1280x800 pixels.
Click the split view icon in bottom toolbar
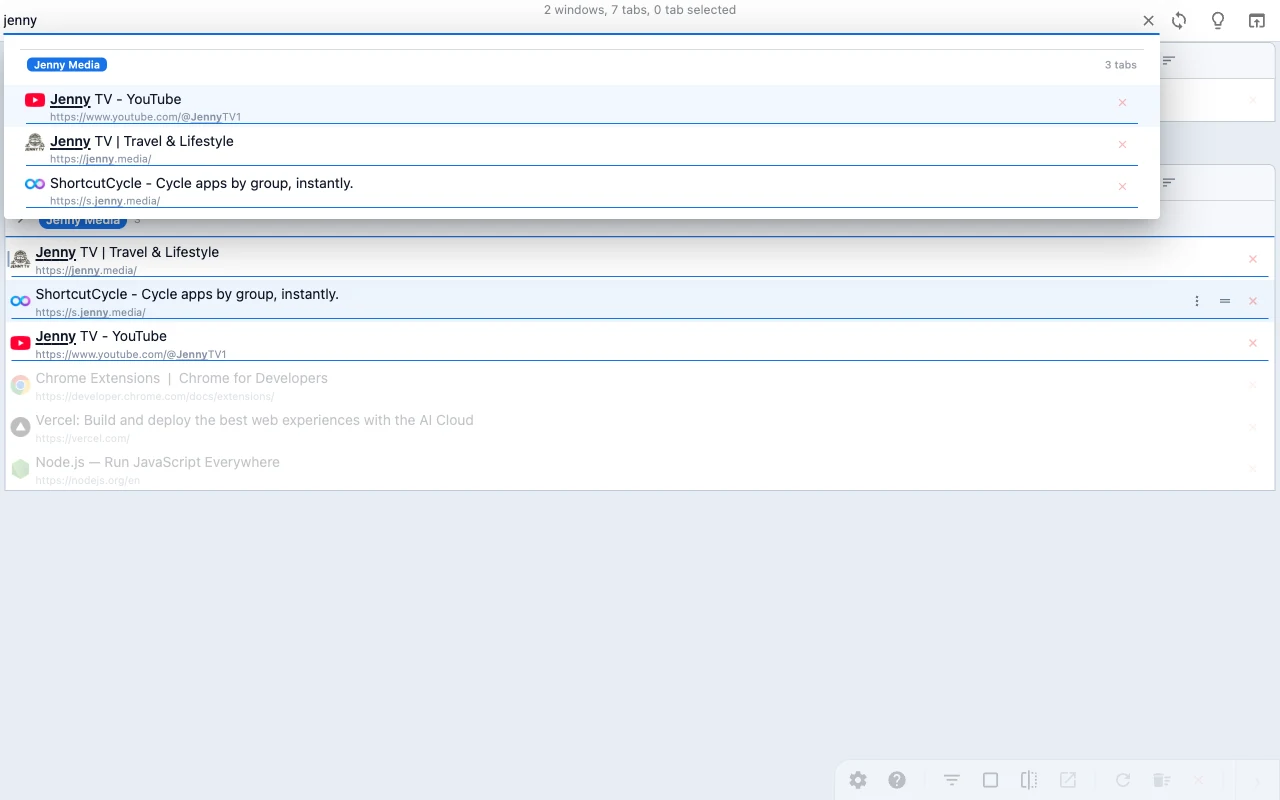tap(1029, 780)
